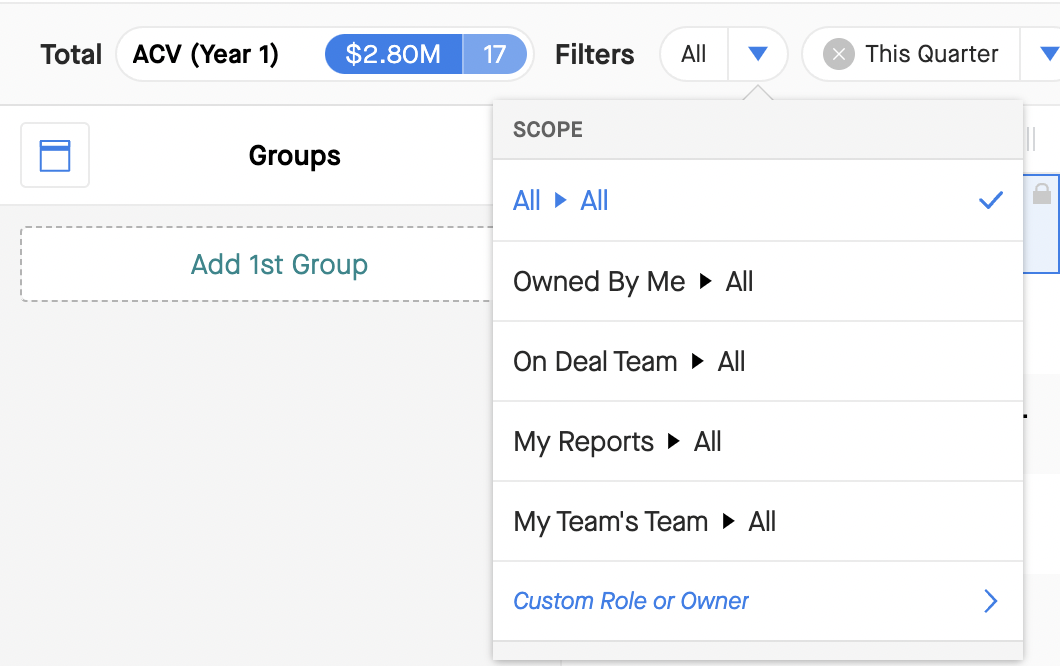Remove the This Quarter filter
This screenshot has height=666, width=1060.
[x=839, y=54]
